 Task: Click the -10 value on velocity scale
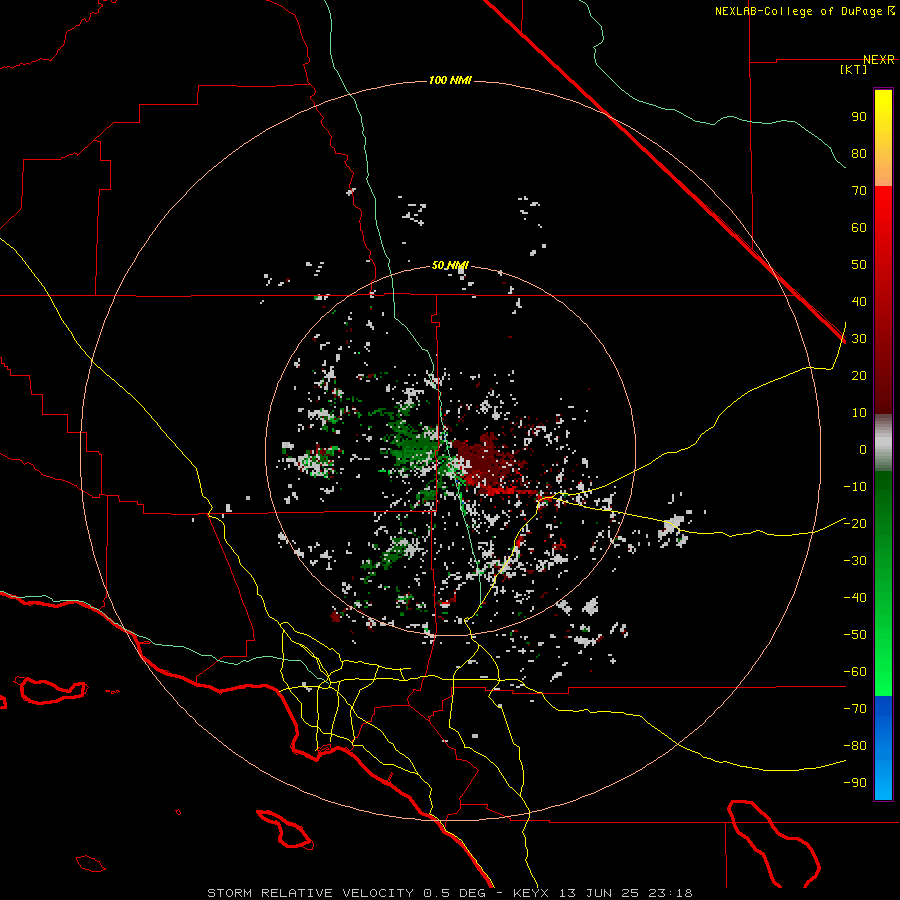pyautogui.click(x=855, y=487)
